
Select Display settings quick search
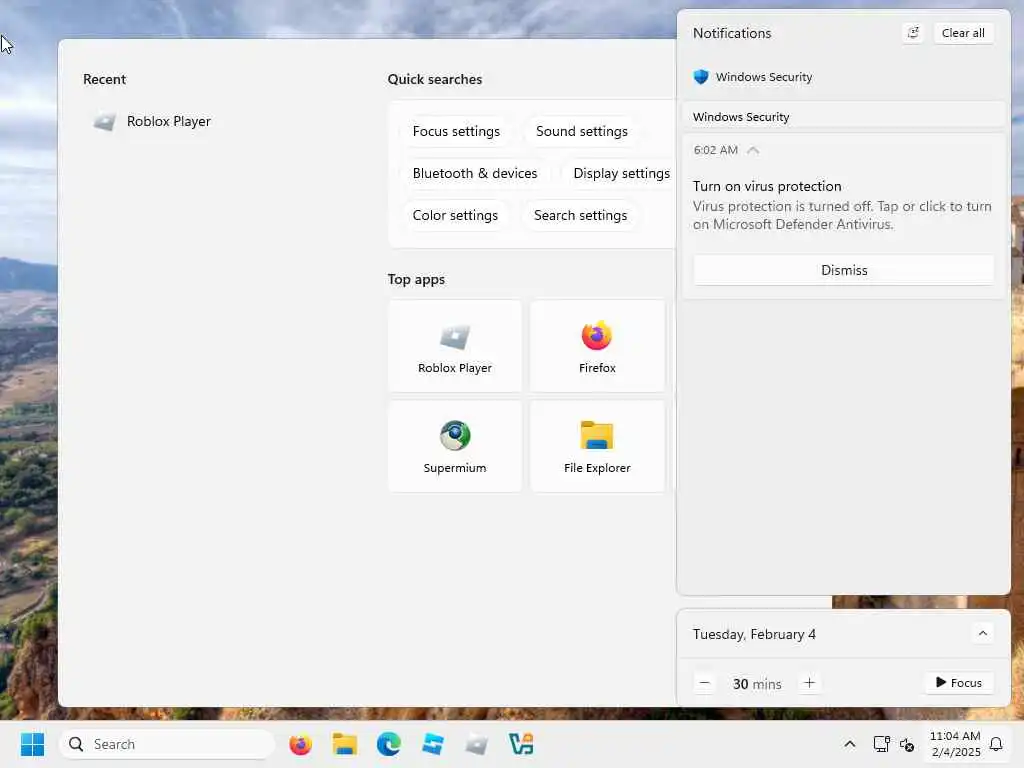(621, 173)
